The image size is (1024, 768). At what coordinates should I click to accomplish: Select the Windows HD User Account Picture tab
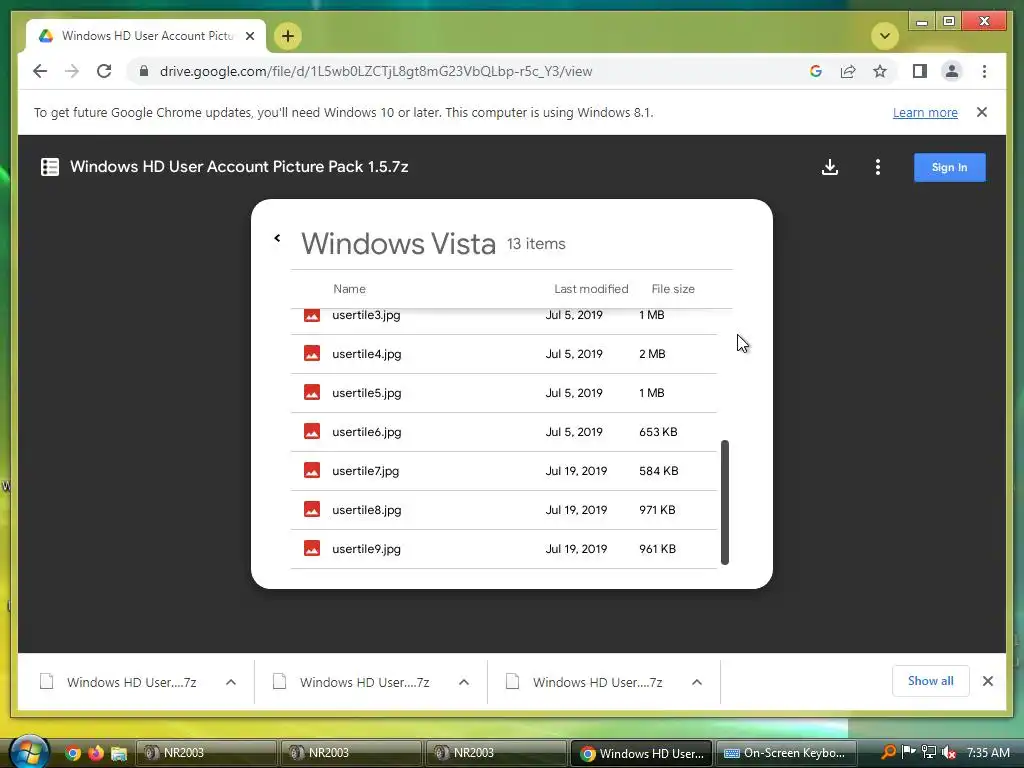pyautogui.click(x=146, y=36)
